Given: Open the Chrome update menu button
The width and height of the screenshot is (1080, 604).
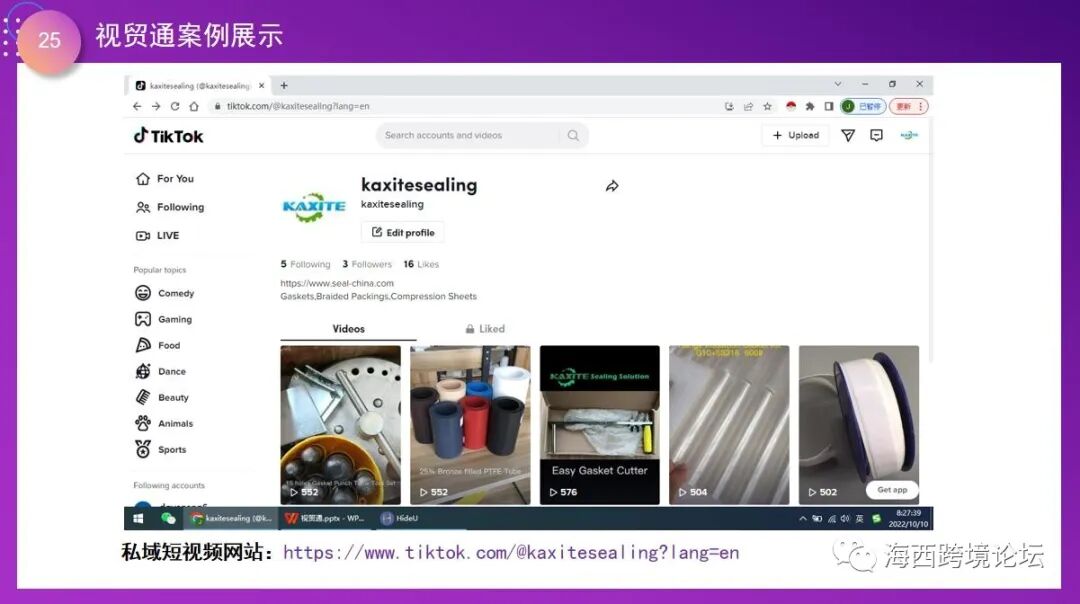Looking at the screenshot, I should pyautogui.click(x=908, y=106).
